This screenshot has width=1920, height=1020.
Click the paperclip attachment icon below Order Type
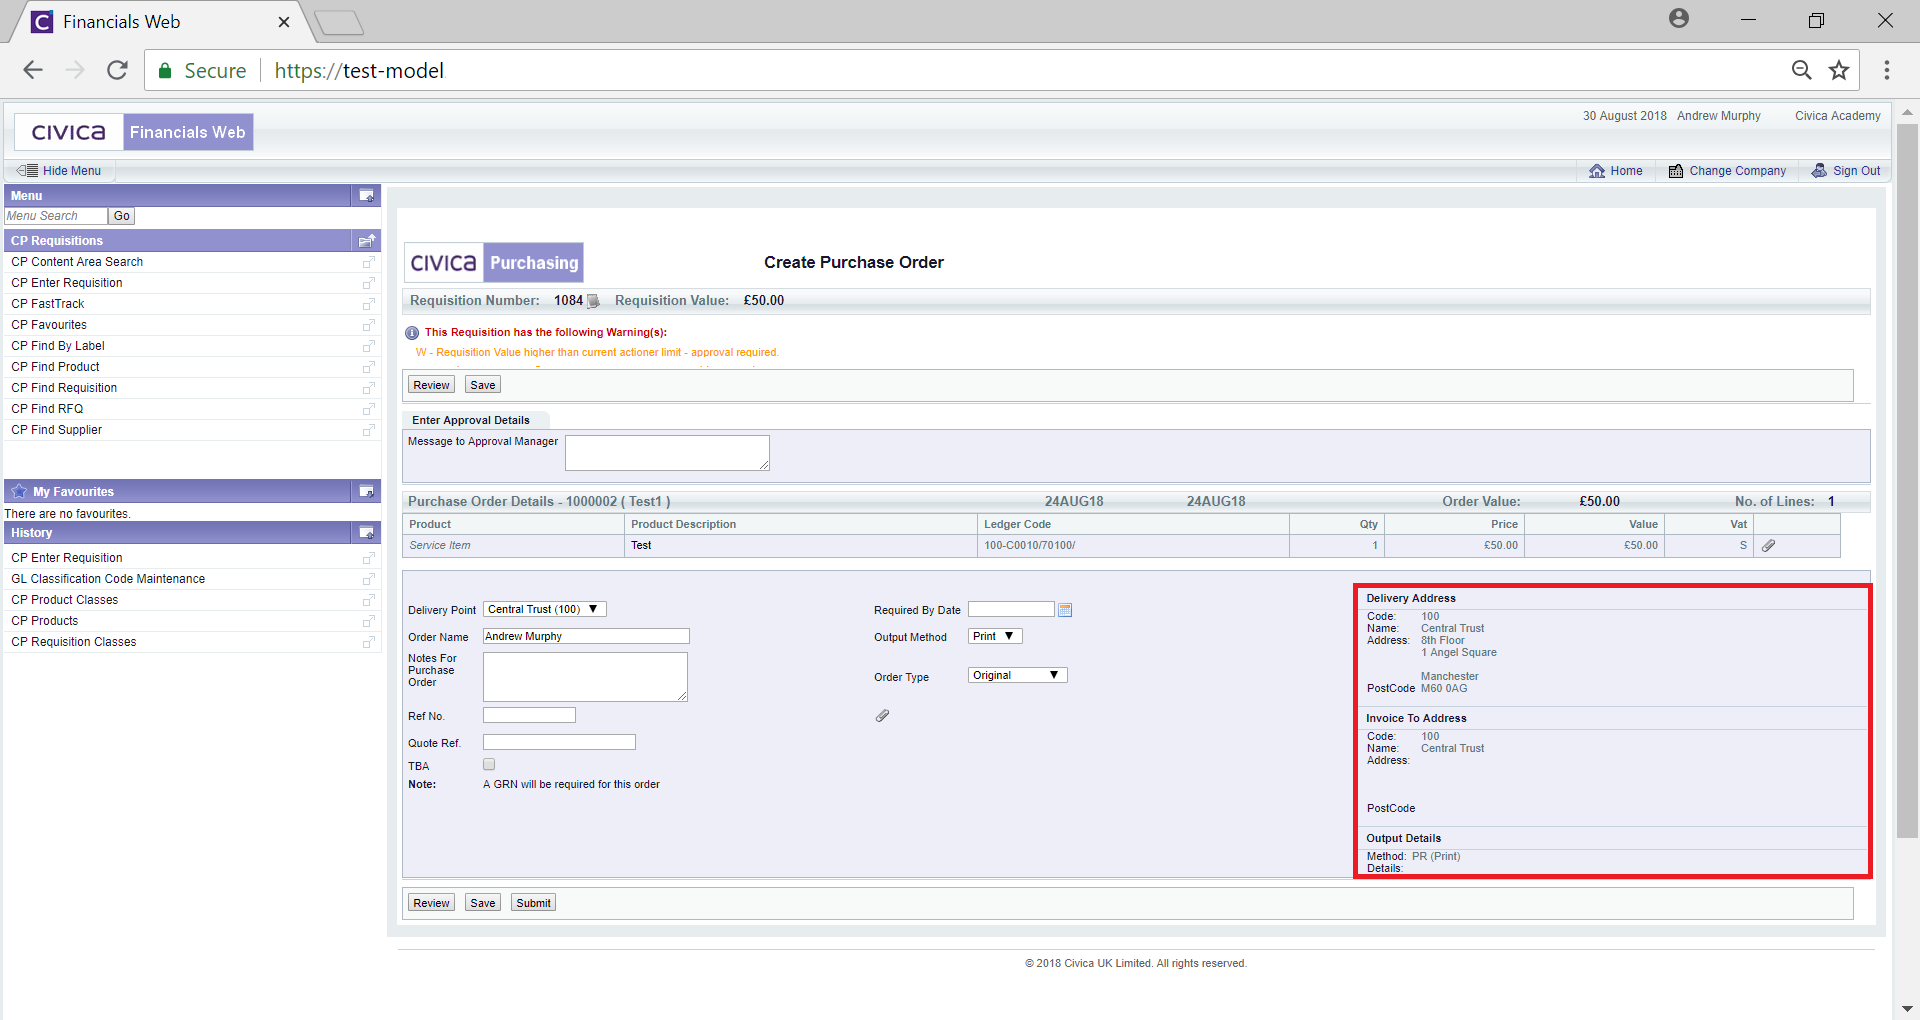(x=882, y=716)
